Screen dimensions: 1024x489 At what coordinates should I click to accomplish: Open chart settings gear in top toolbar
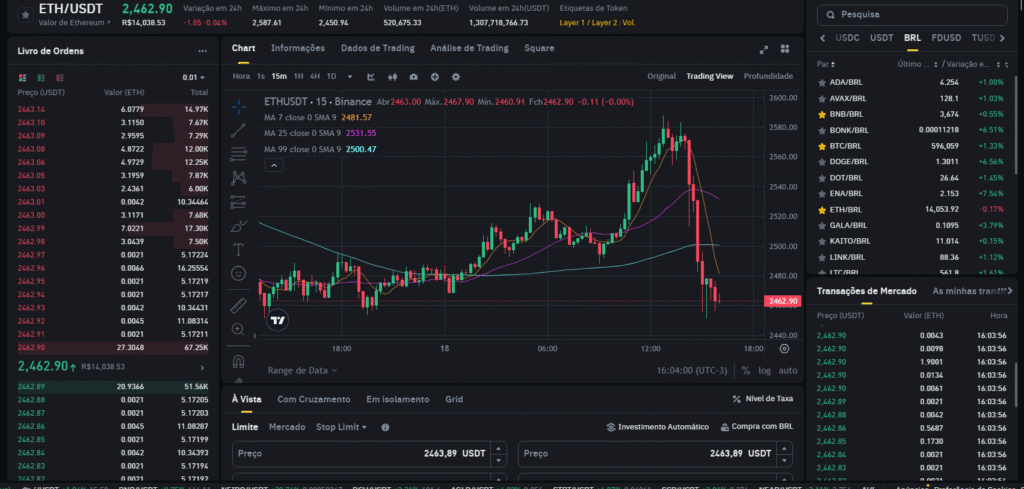point(456,76)
